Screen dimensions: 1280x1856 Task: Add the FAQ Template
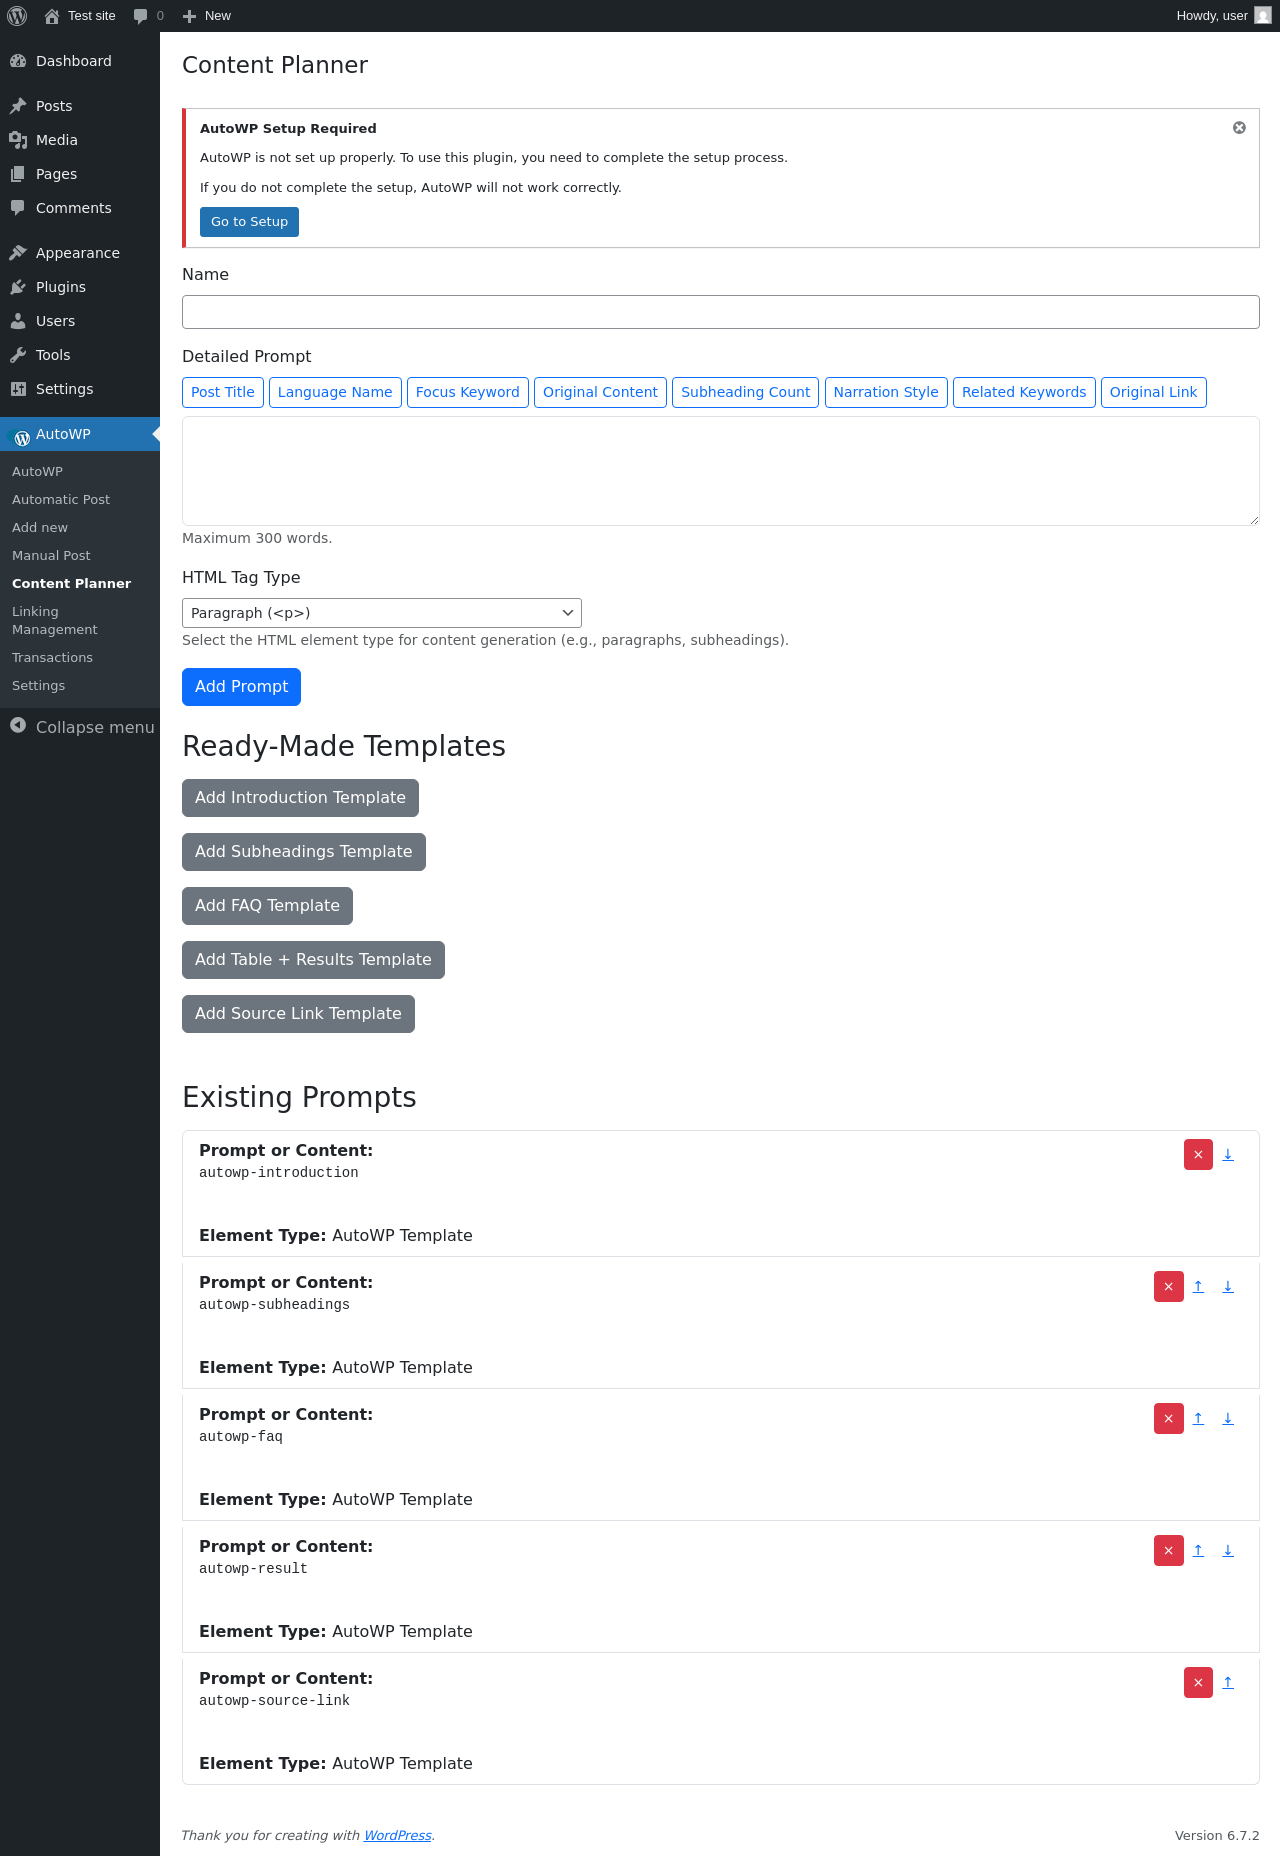point(267,906)
